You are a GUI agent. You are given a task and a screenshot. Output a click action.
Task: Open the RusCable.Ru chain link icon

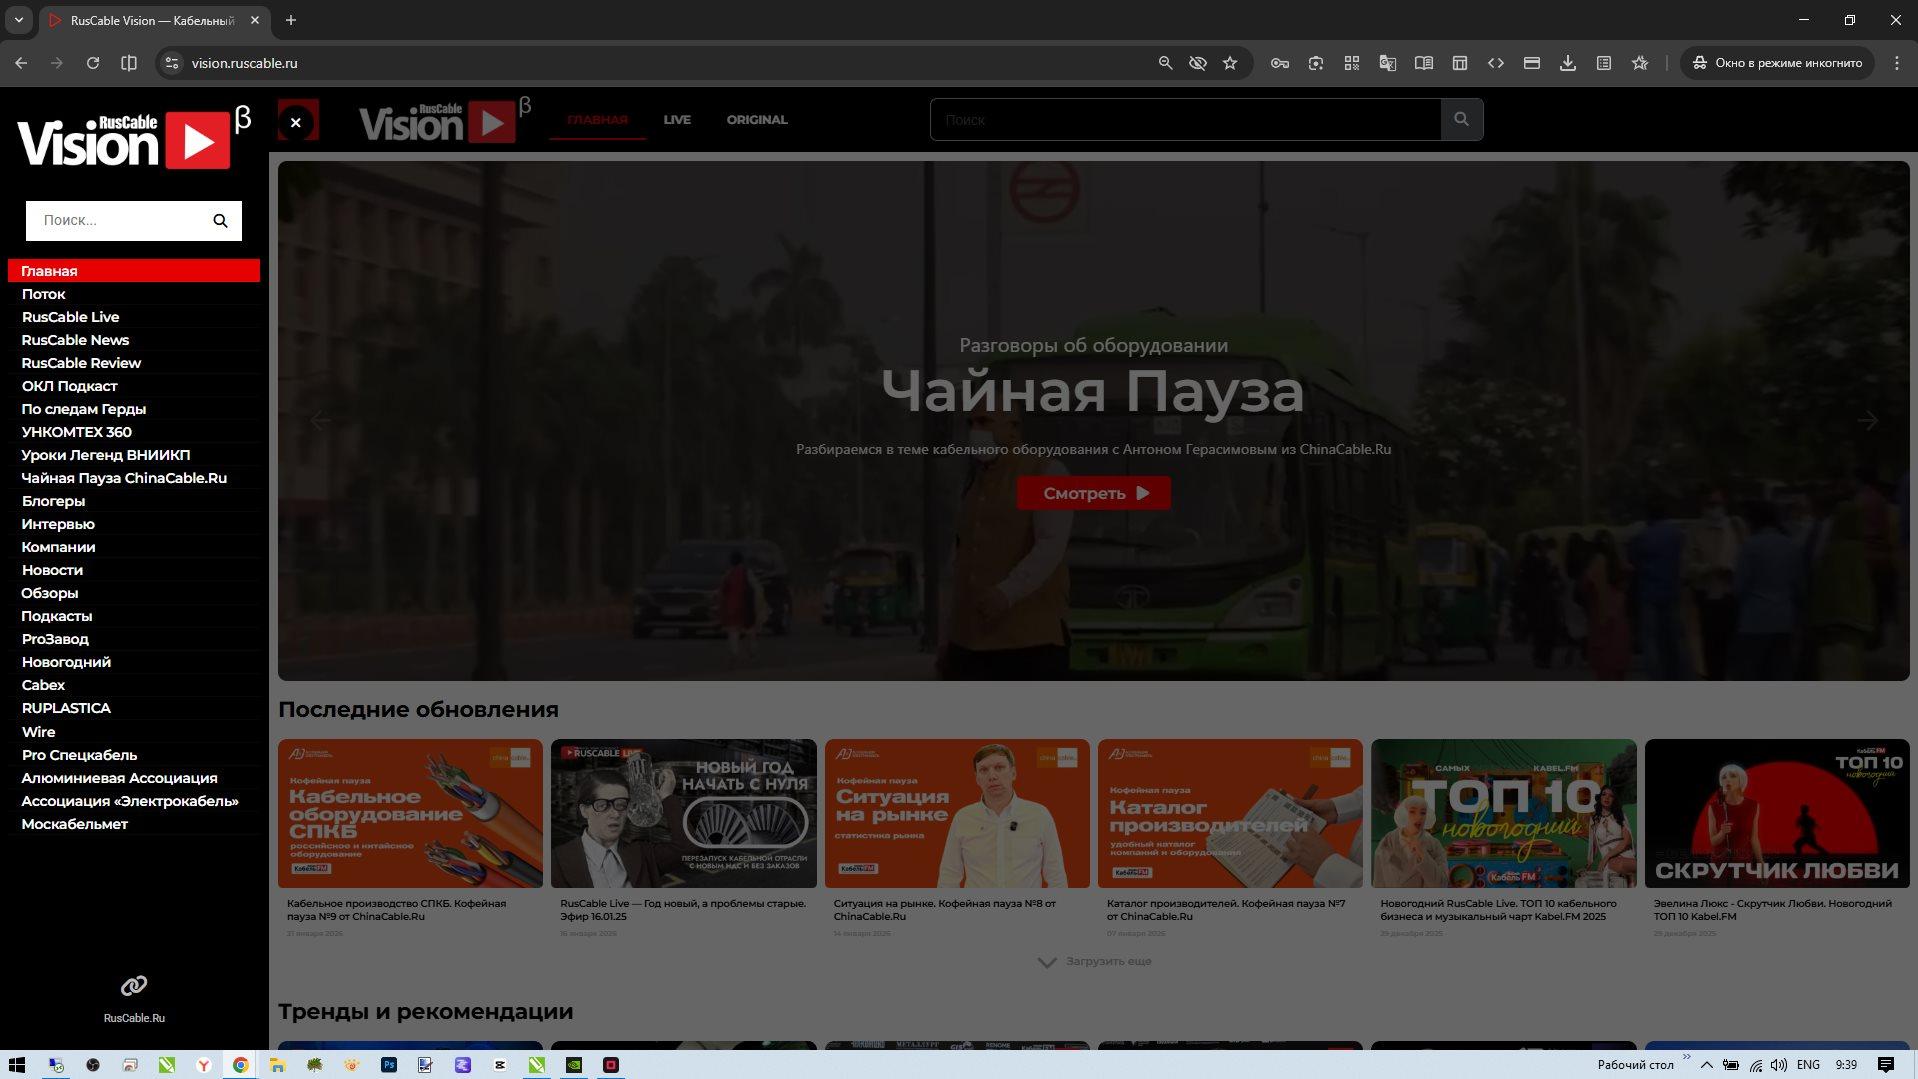click(134, 986)
